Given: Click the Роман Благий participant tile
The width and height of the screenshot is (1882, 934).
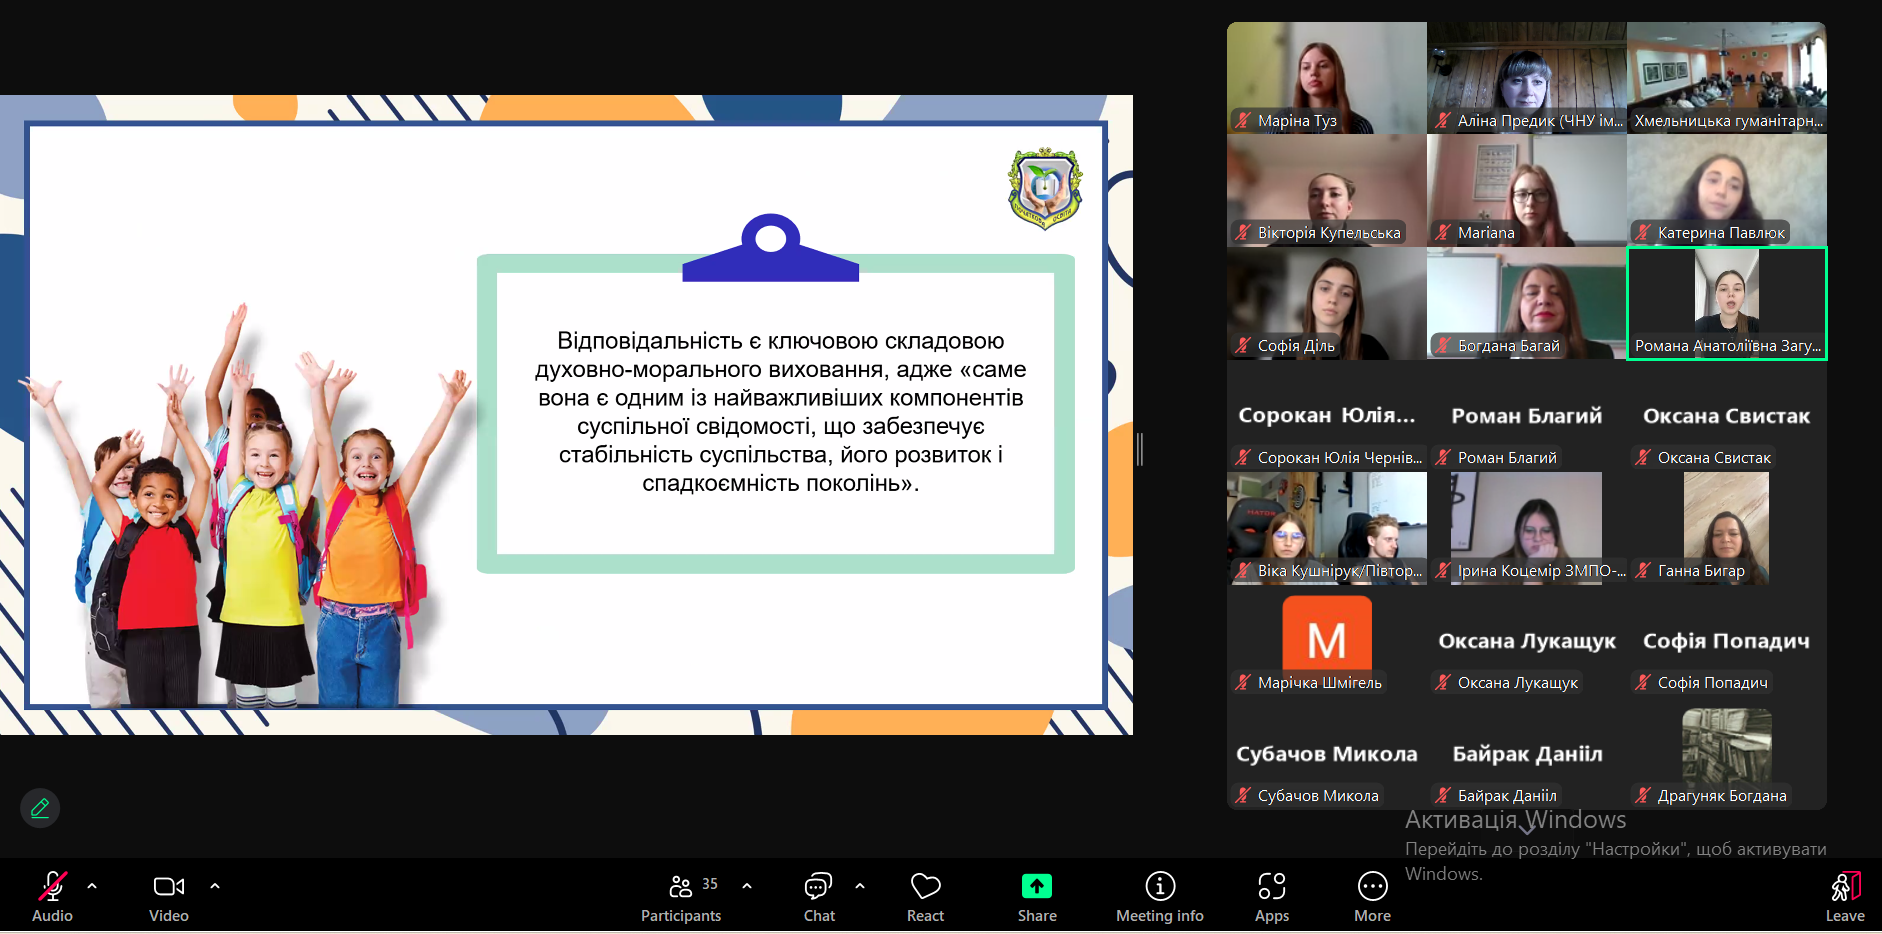Looking at the screenshot, I should (x=1527, y=416).
